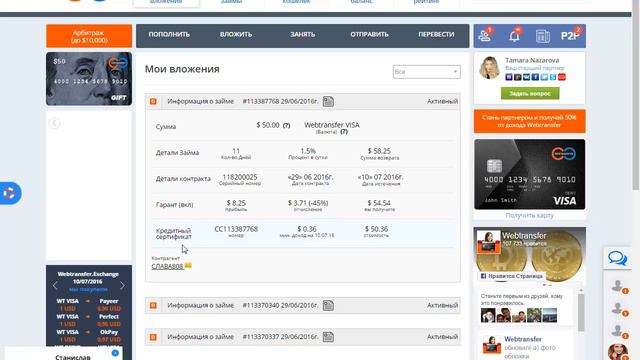The image size is (640, 360).
Task: Click the Facebook icon under Tamara Nazarova
Action: coord(535,77)
